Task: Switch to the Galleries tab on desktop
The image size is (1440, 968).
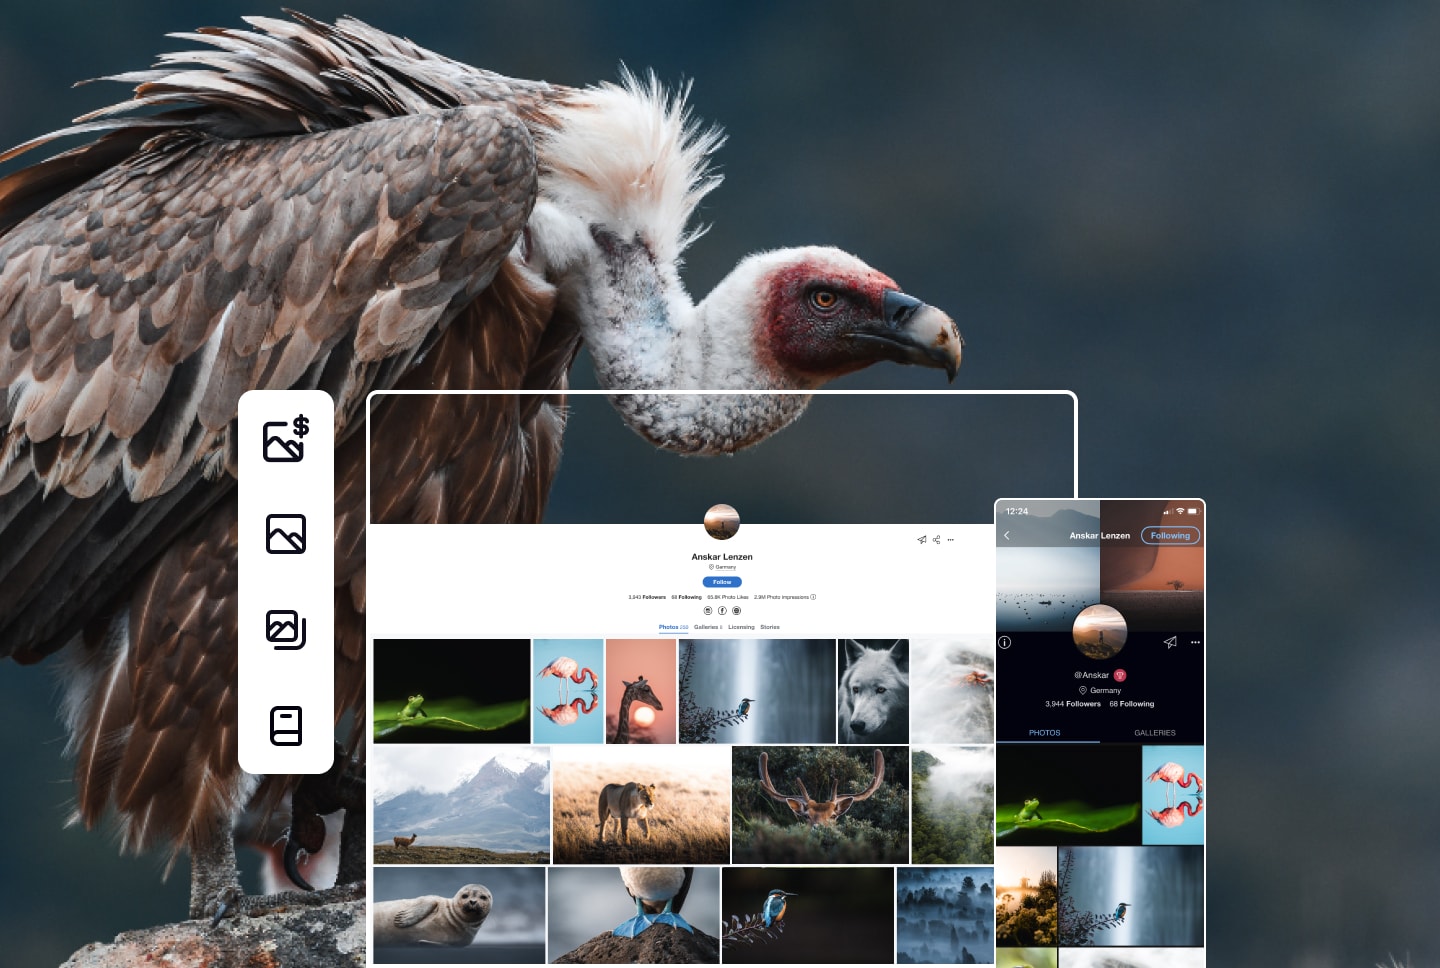Action: coord(707,627)
